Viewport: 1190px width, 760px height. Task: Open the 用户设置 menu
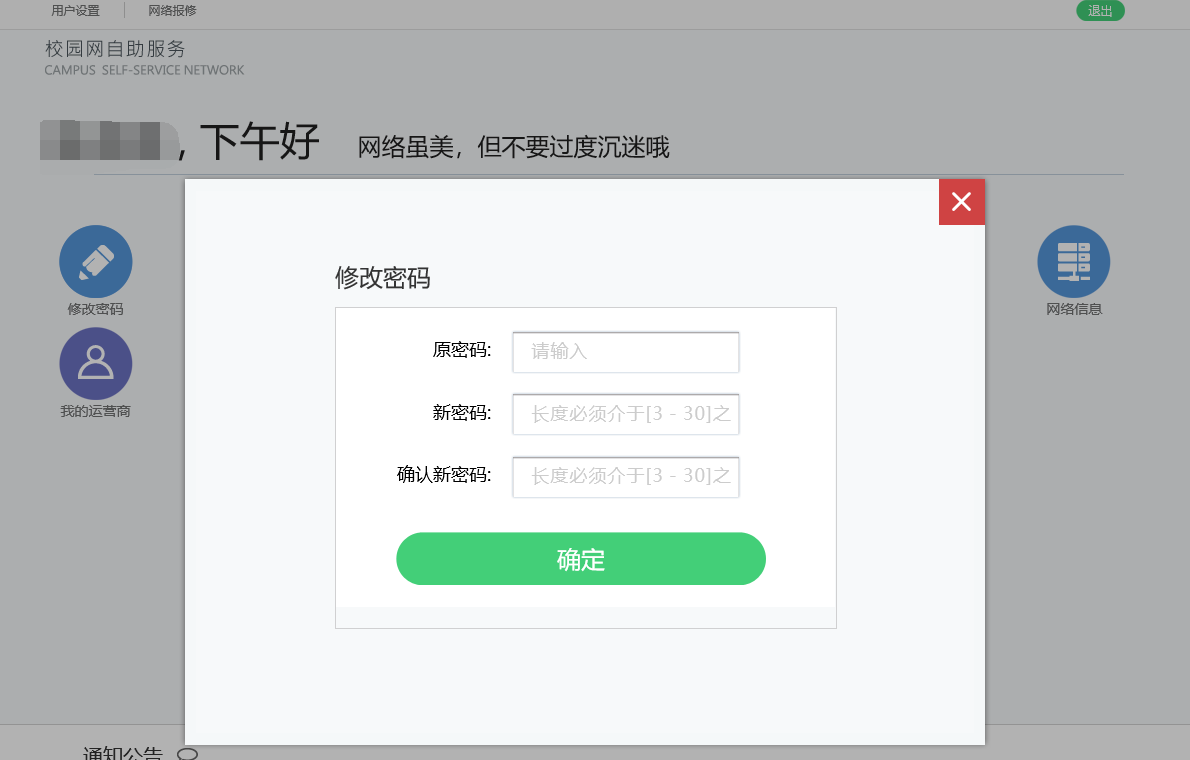pos(73,11)
